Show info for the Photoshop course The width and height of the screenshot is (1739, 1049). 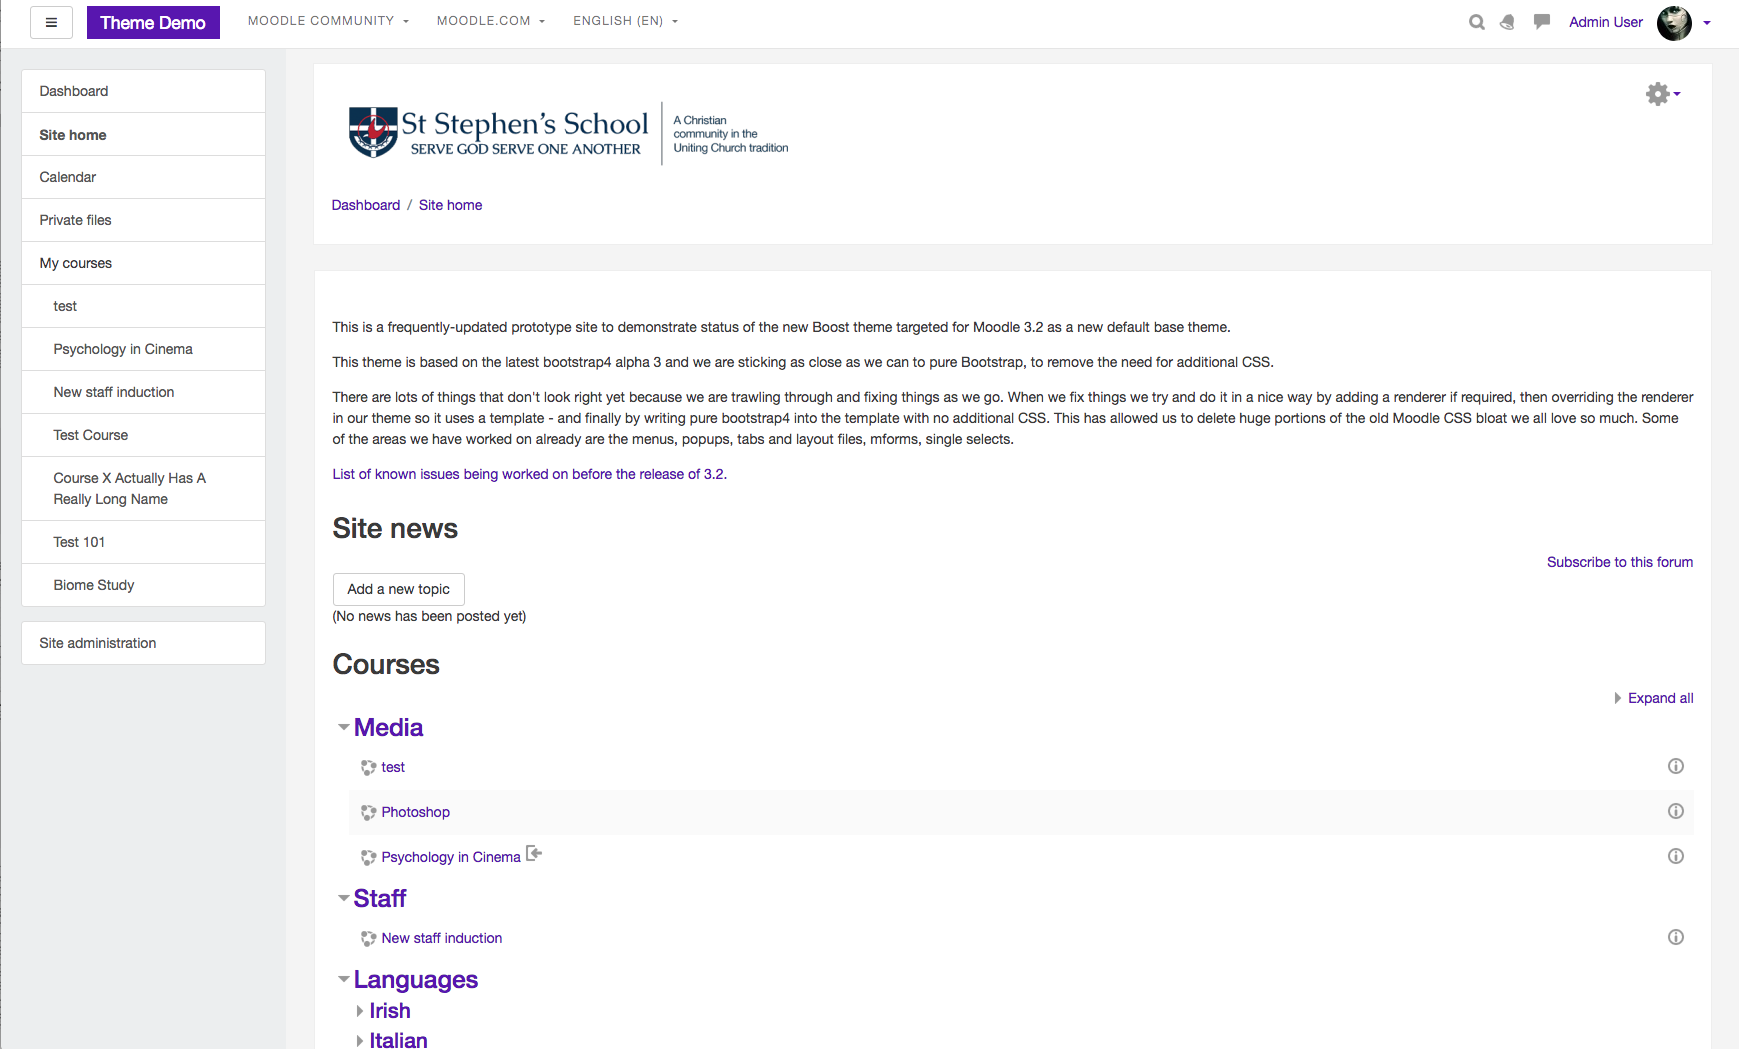point(1676,811)
